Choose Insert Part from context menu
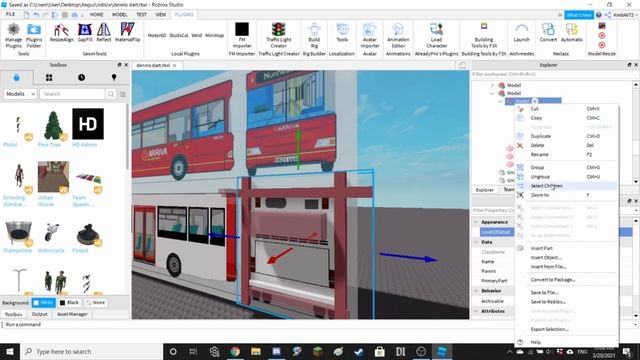 pos(567,248)
